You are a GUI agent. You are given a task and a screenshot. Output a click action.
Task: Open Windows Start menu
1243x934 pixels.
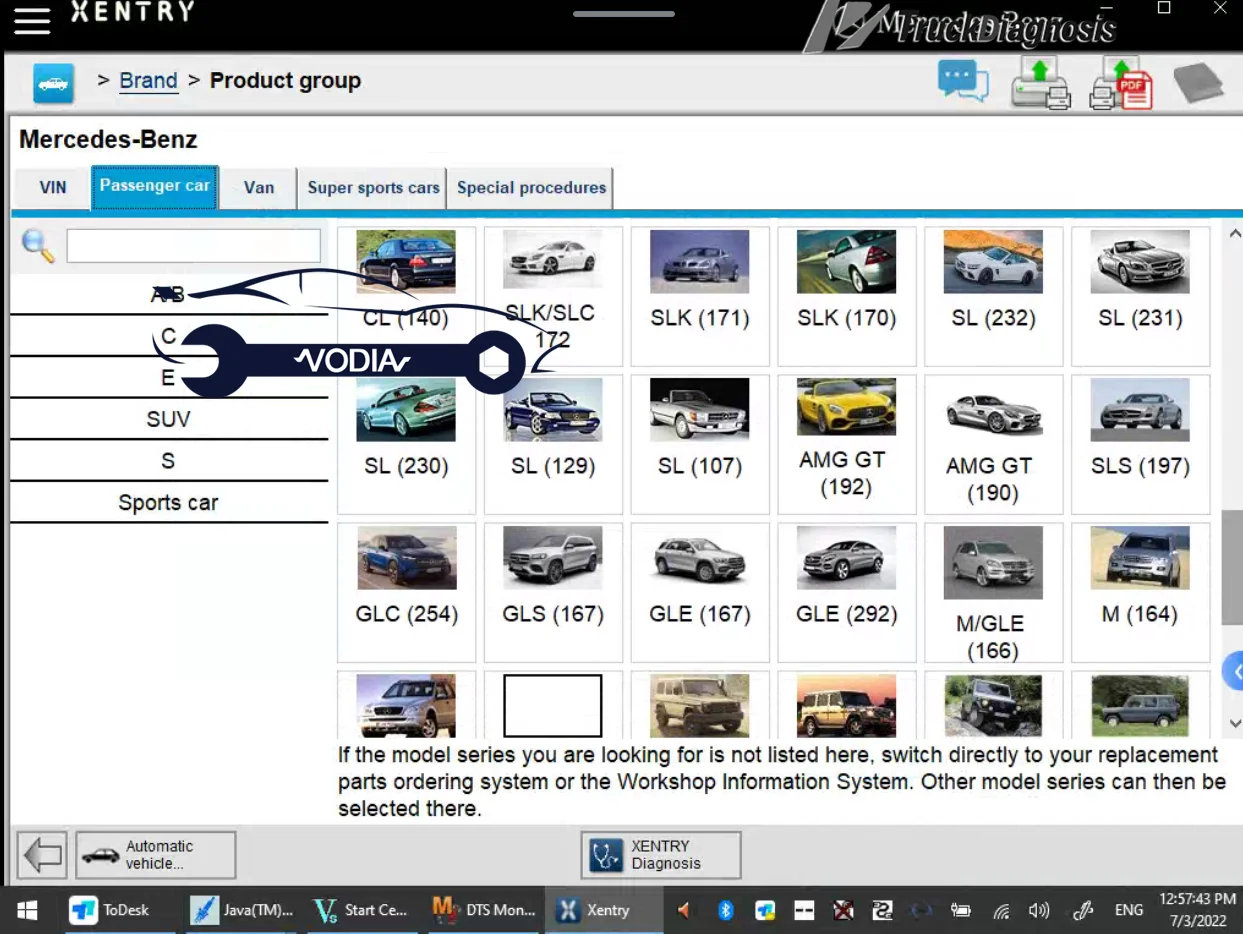tap(27, 910)
